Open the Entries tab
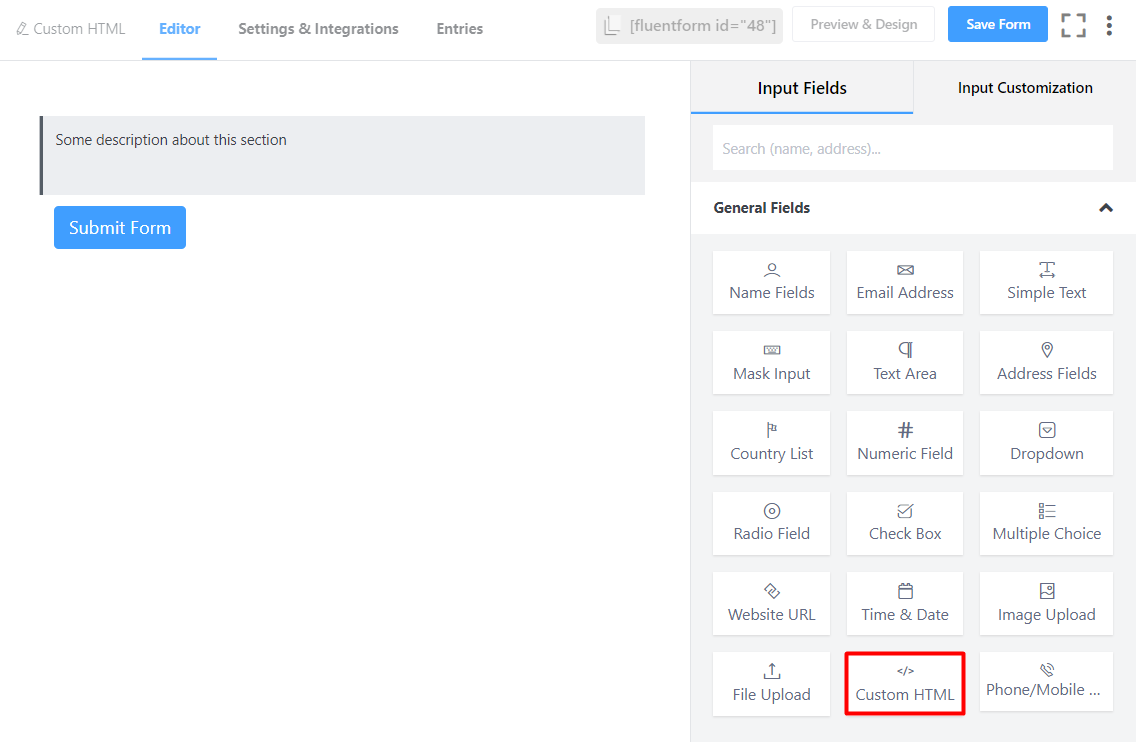1136x742 pixels. 459,29
